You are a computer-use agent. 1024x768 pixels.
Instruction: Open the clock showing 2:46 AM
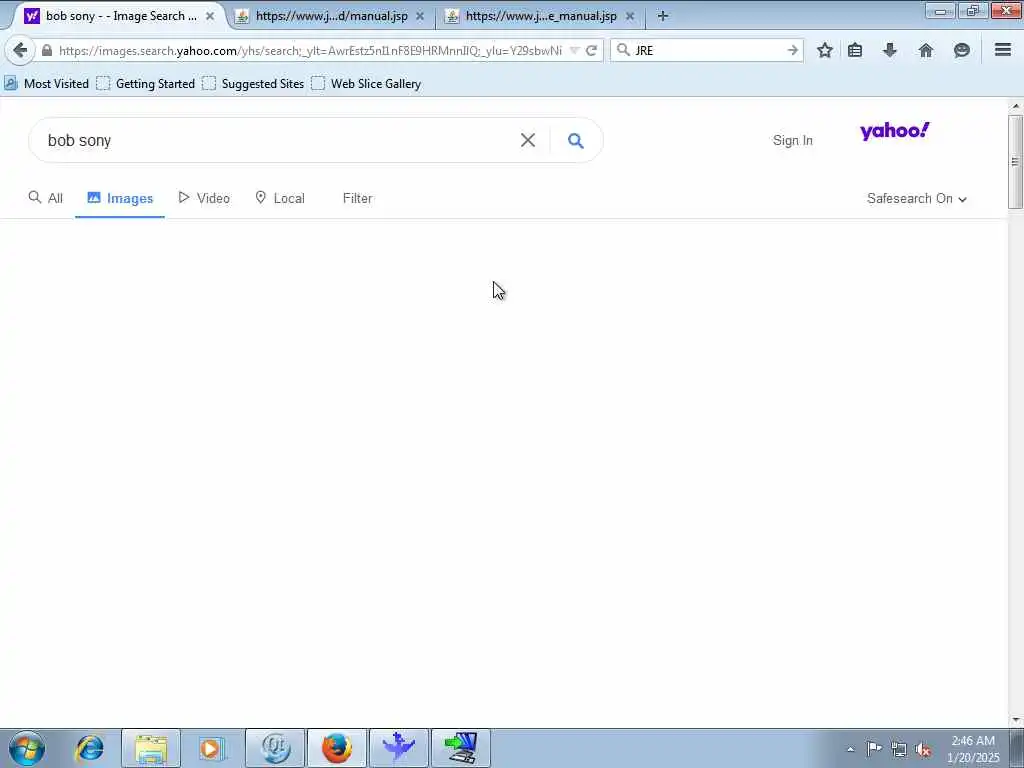(973, 749)
